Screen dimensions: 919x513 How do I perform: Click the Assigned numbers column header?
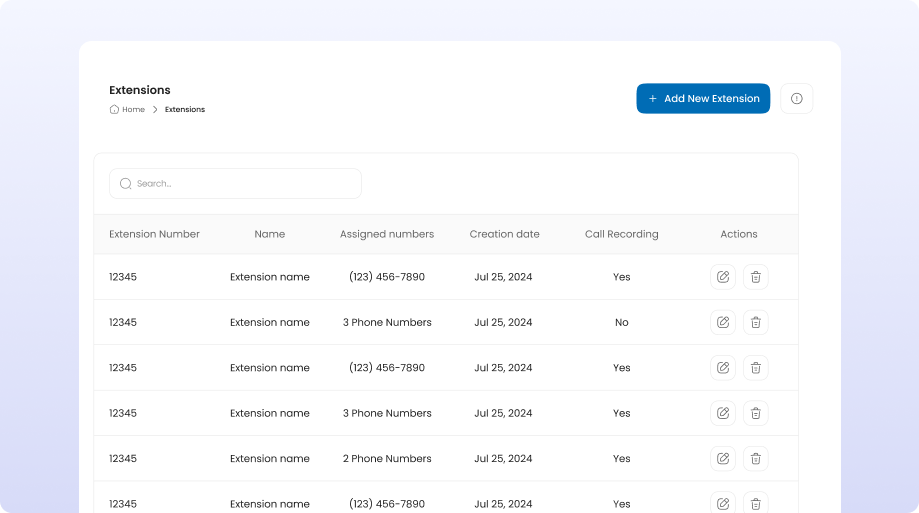coord(387,234)
